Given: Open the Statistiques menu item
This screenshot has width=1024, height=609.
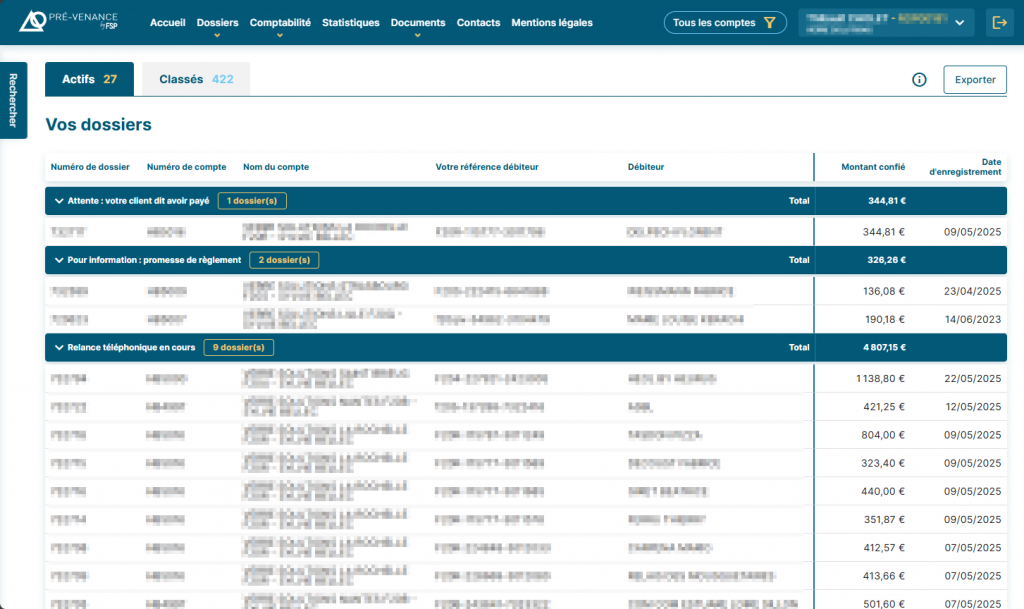Looking at the screenshot, I should pos(351,23).
